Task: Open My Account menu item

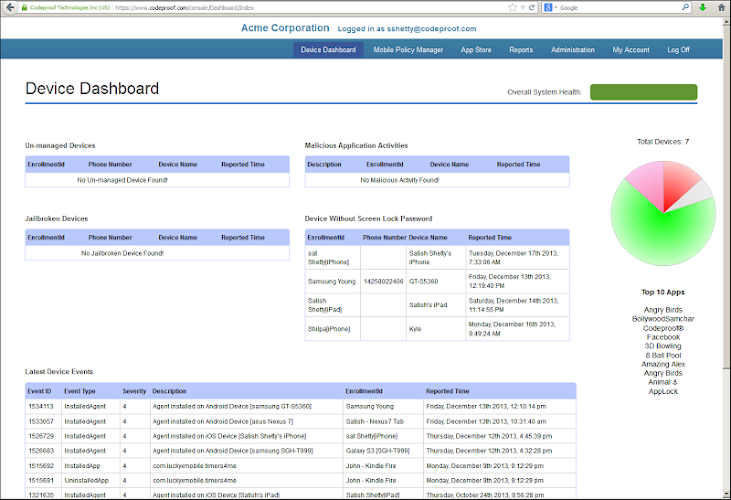Action: point(631,49)
